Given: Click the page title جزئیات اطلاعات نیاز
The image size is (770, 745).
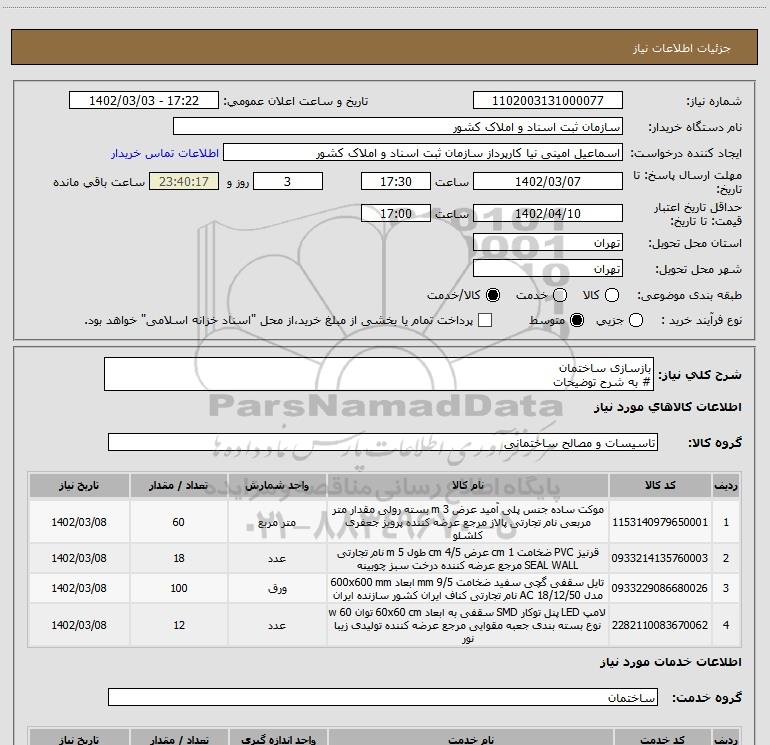Looking at the screenshot, I should pyautogui.click(x=682, y=48).
